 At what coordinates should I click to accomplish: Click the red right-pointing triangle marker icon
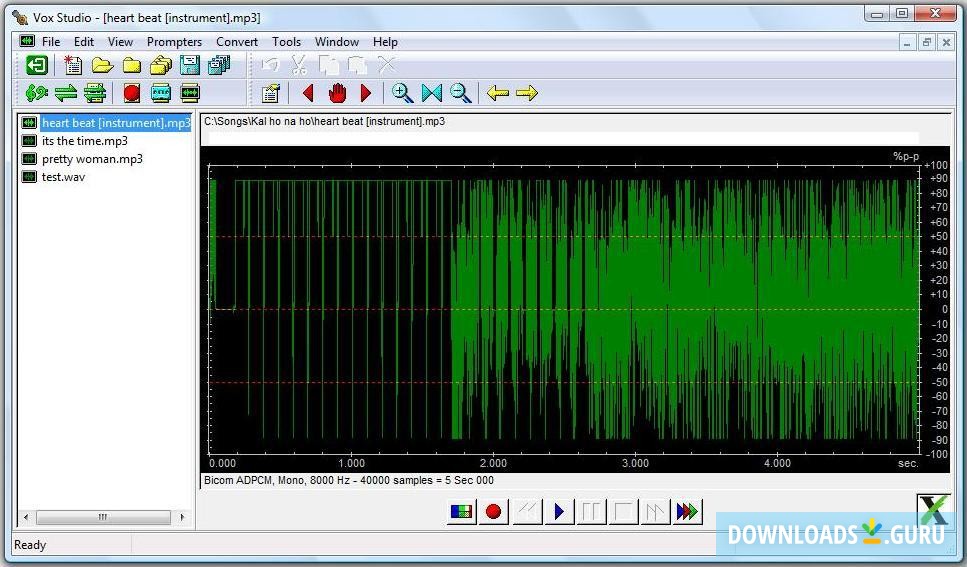pos(366,93)
